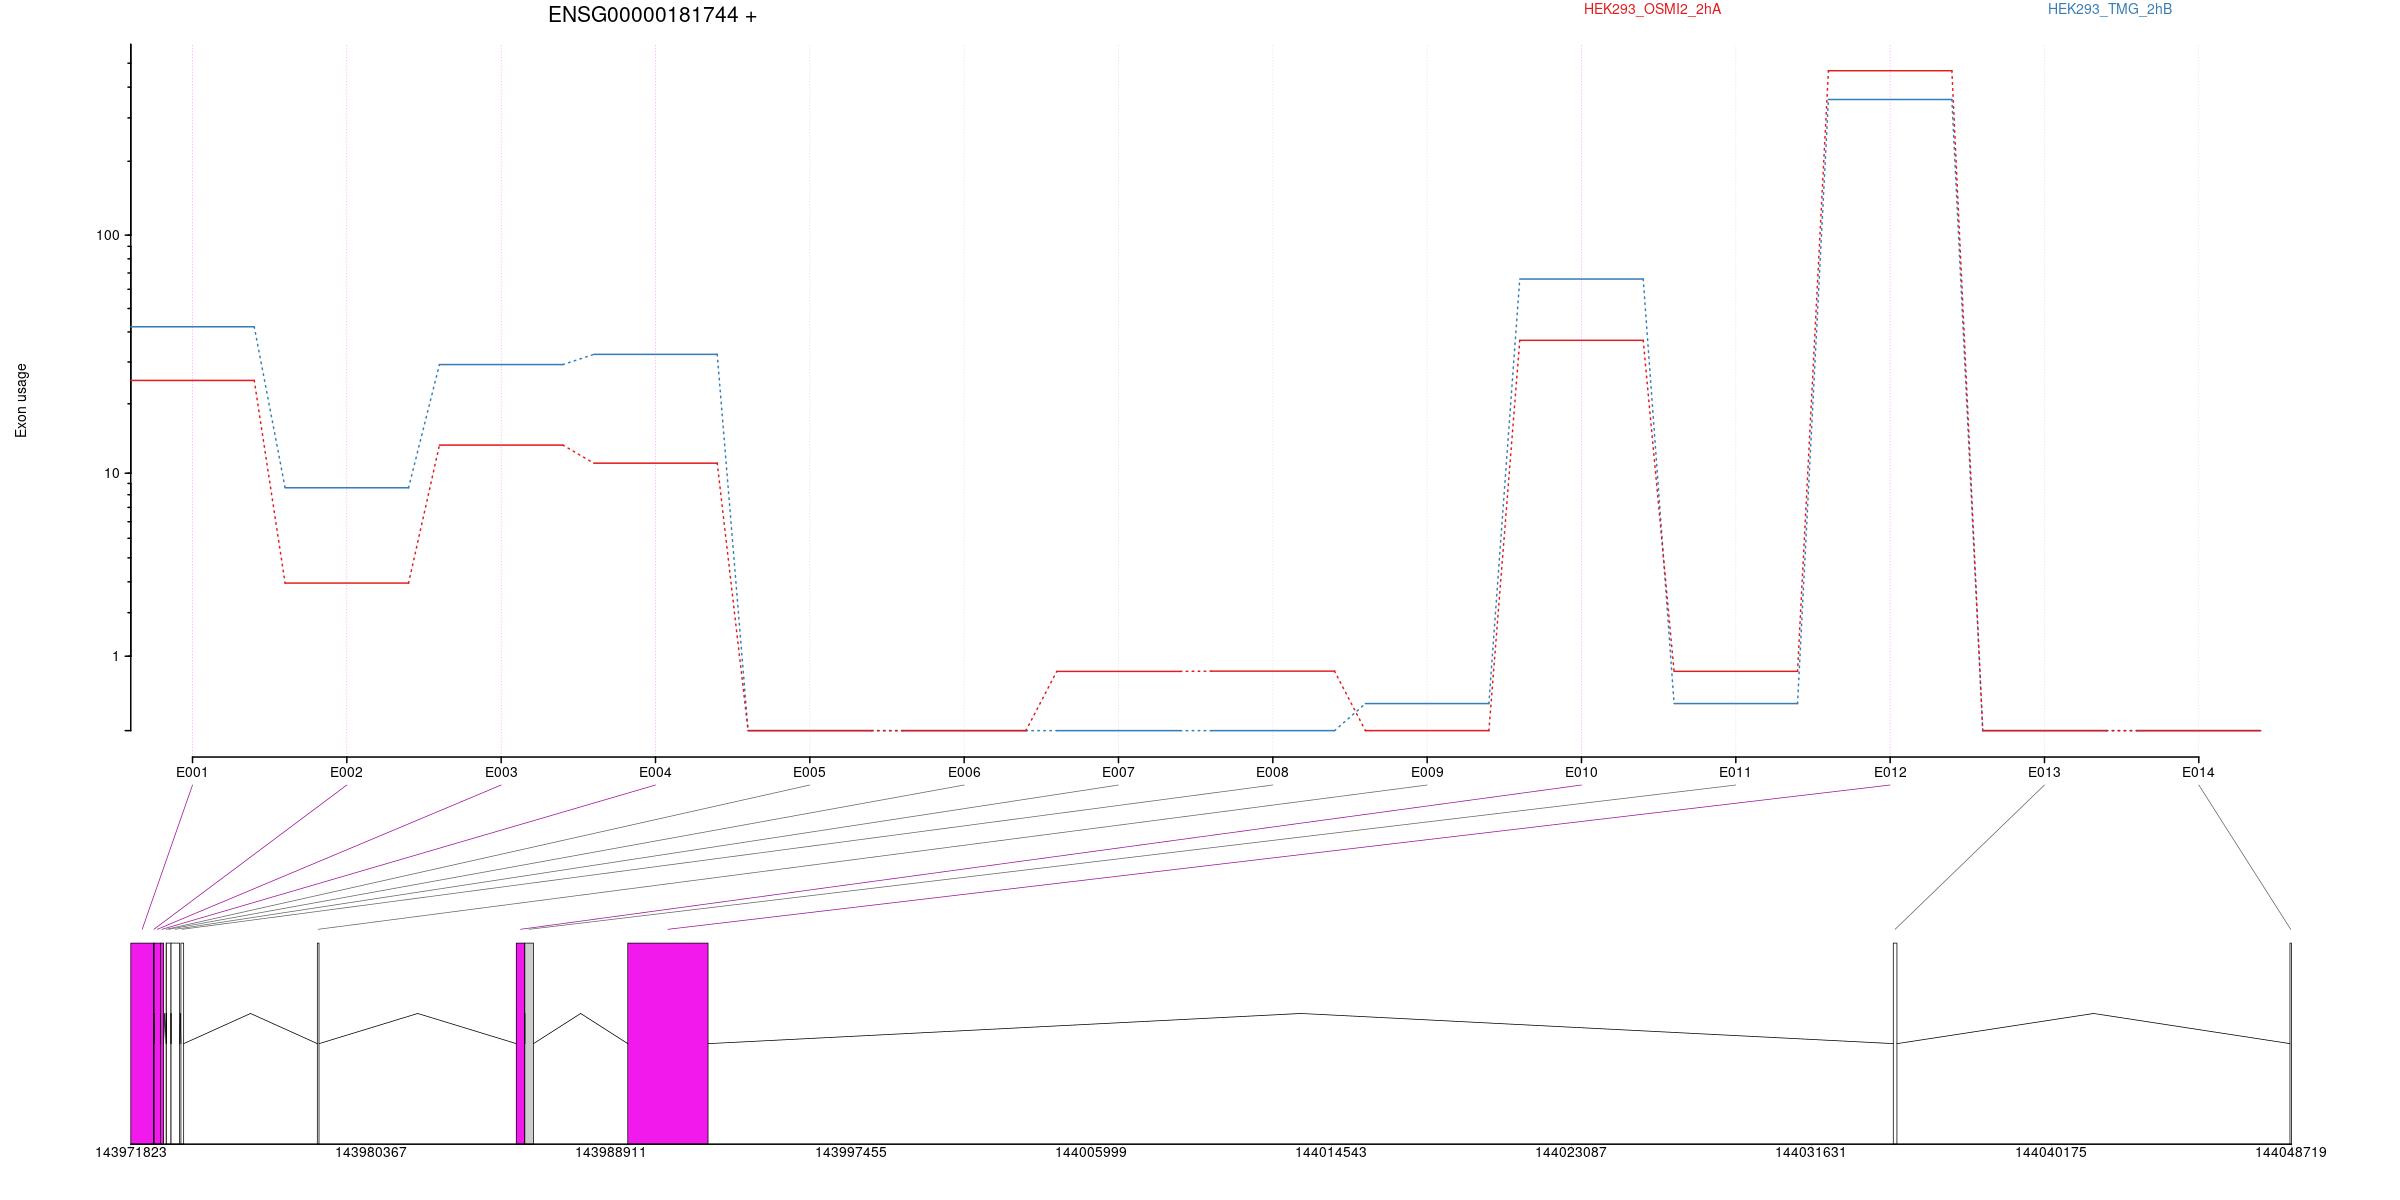The height and width of the screenshot is (1200, 2400).
Task: Click the red line segment above E002
Action: [346, 583]
